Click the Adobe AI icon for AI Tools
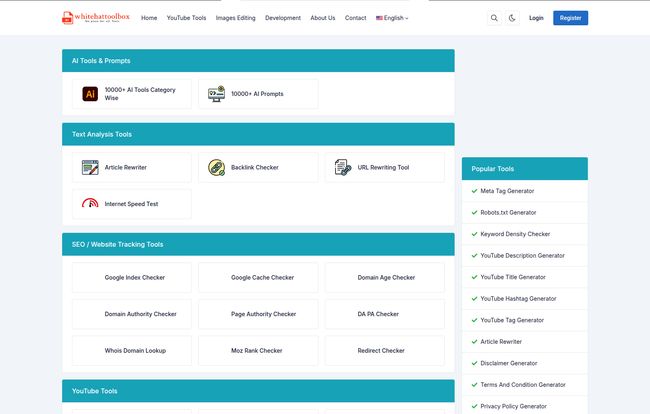This screenshot has width=650, height=414. (90, 94)
